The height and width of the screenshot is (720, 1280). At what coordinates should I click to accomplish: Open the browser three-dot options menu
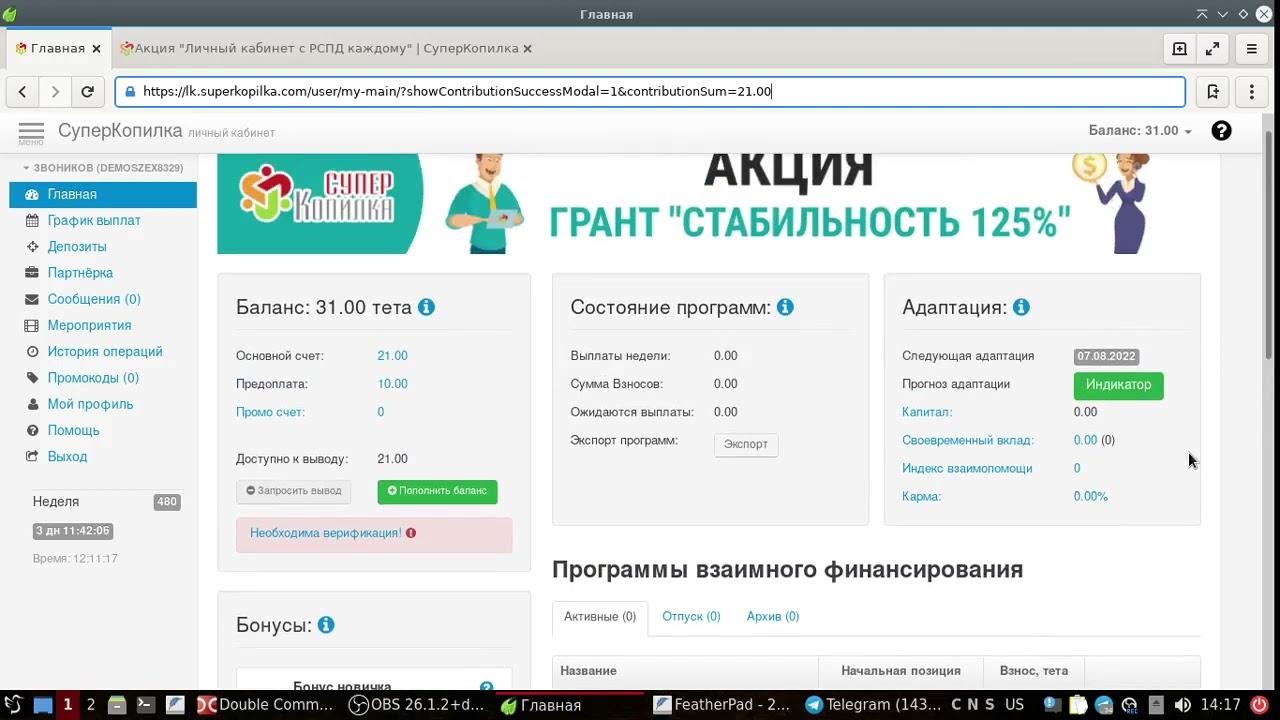pos(1252,92)
